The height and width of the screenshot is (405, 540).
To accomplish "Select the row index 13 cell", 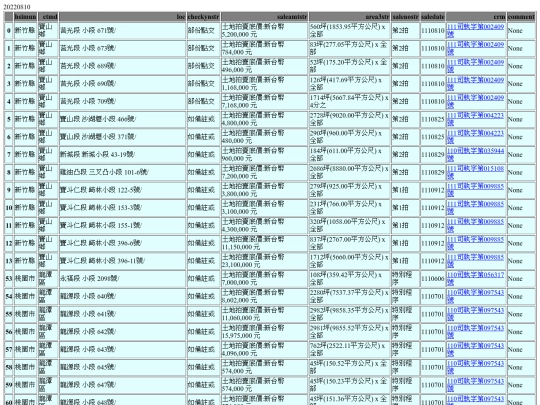I will (9, 261).
